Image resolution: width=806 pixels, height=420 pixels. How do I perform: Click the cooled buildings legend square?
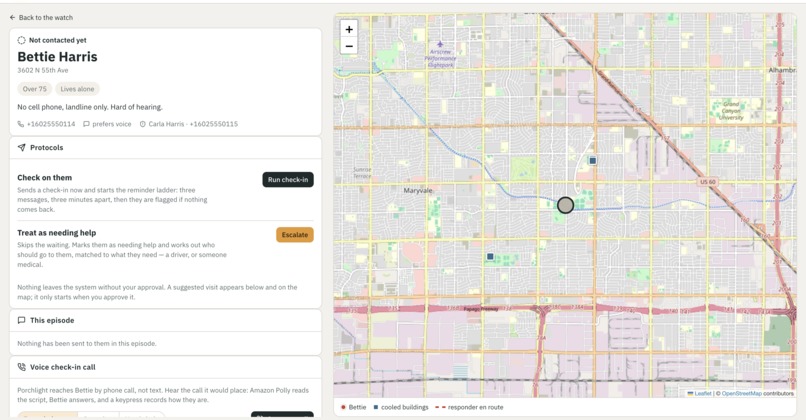pos(376,407)
